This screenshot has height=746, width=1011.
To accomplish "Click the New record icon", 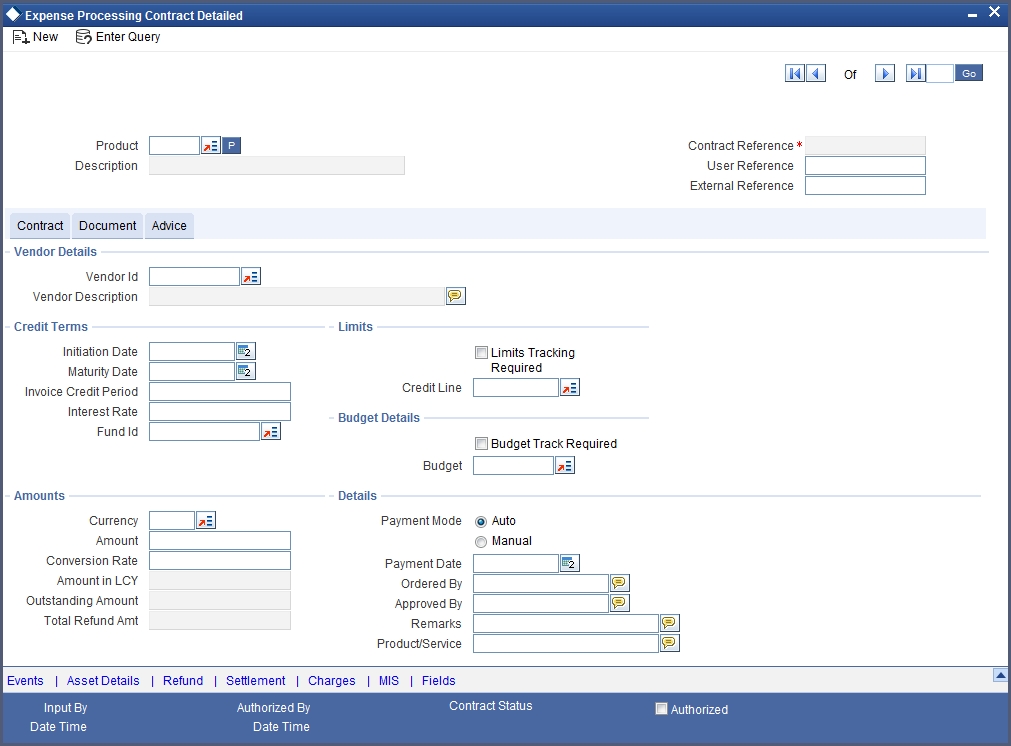I will point(21,37).
